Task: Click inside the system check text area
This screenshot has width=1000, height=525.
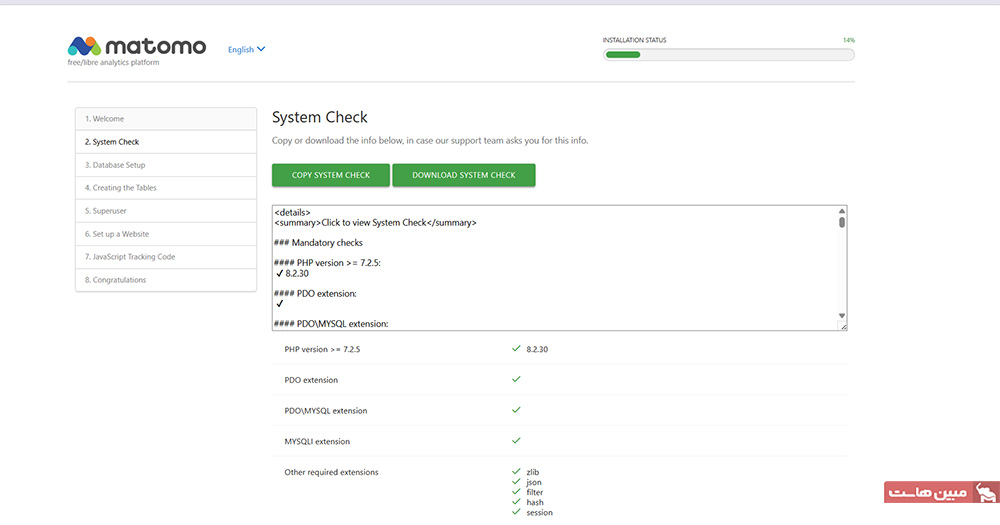Action: 555,267
